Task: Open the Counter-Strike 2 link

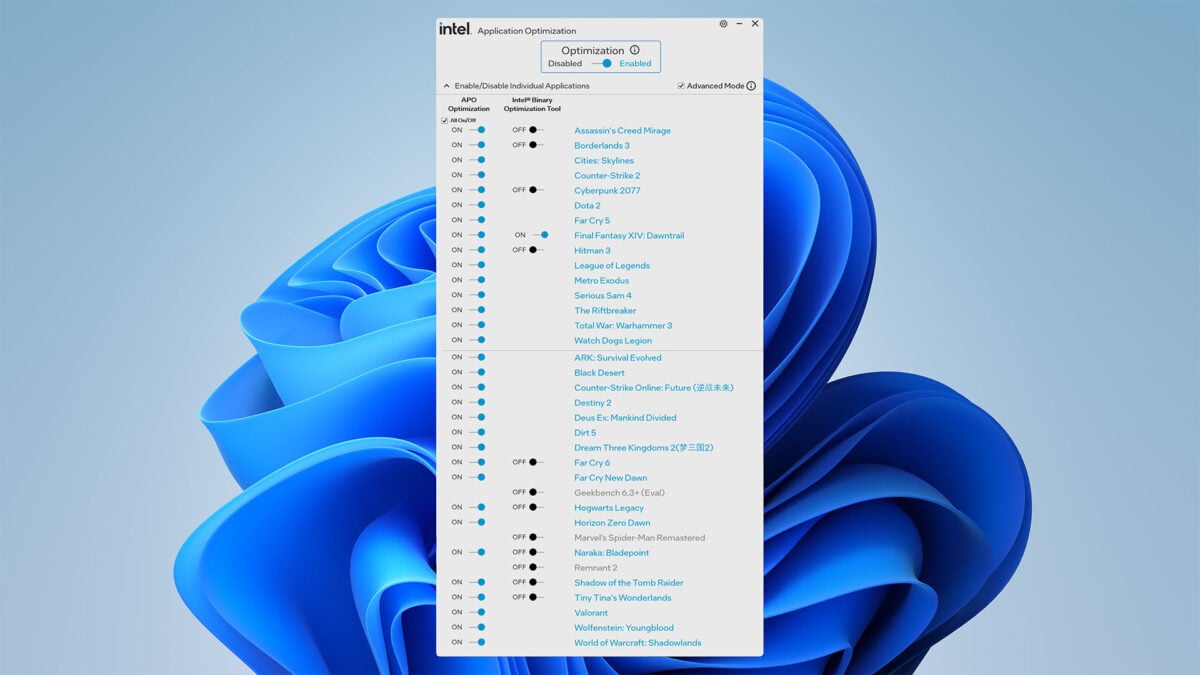Action: pos(606,175)
